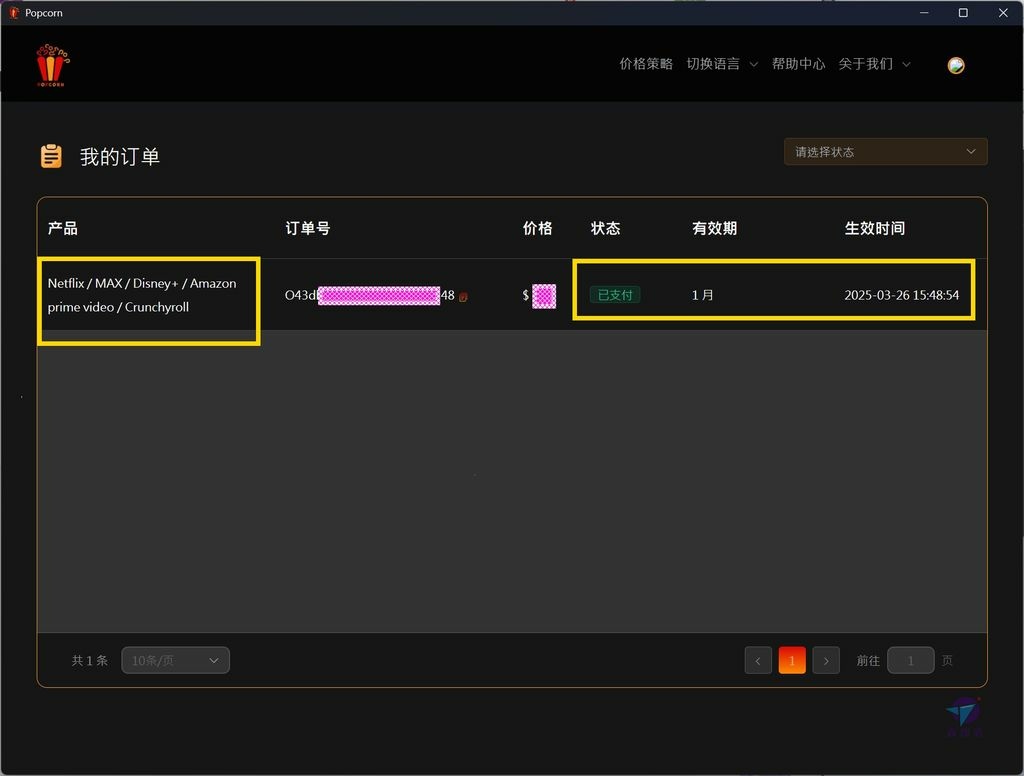Click the order number starting O43d
The width and height of the screenshot is (1024, 776).
pos(370,295)
